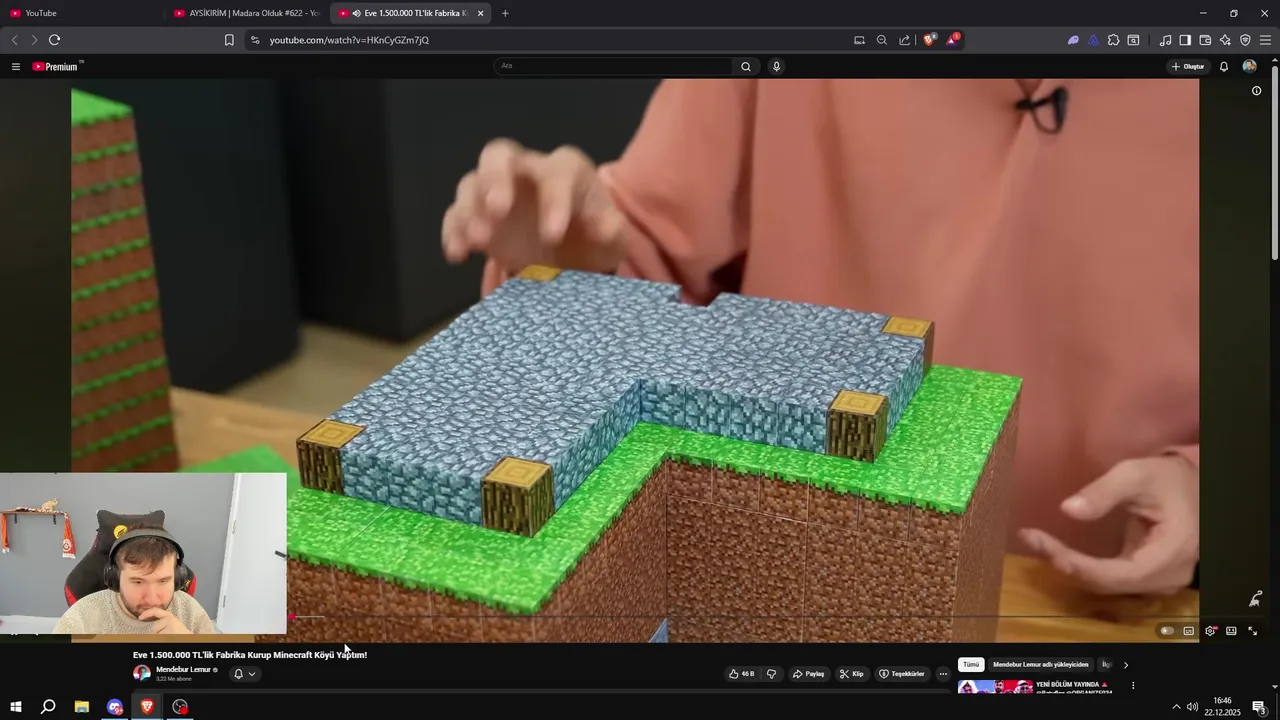
Task: Seek on the video progress bar
Action: click(x=640, y=617)
